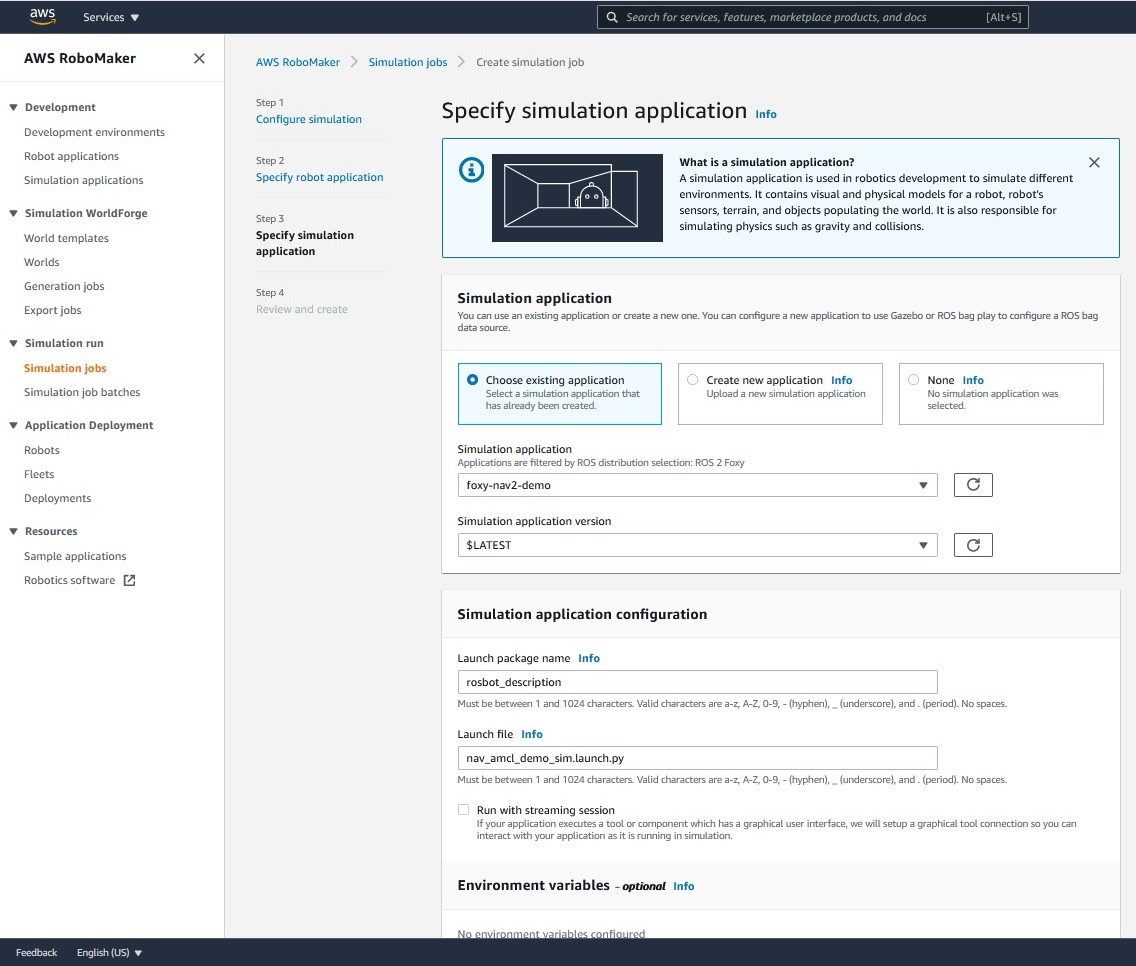Collapse the Application Deployment section

13,425
